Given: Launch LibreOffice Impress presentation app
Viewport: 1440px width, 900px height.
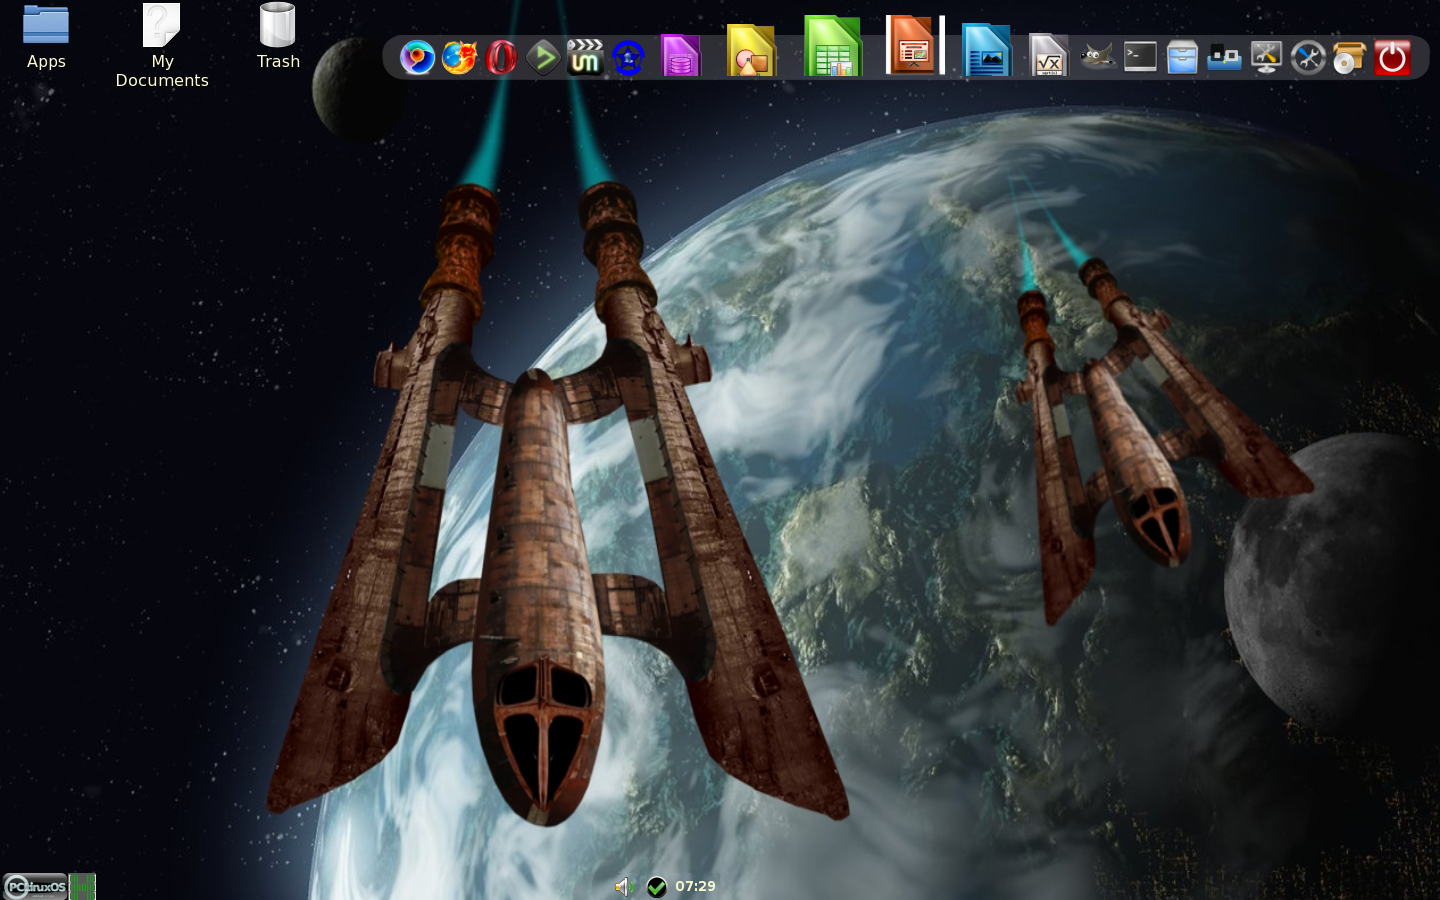Looking at the screenshot, I should [912, 46].
